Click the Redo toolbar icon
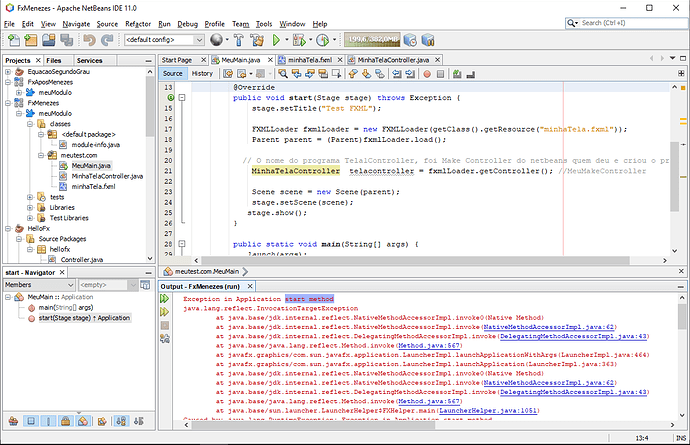 (x=107, y=40)
